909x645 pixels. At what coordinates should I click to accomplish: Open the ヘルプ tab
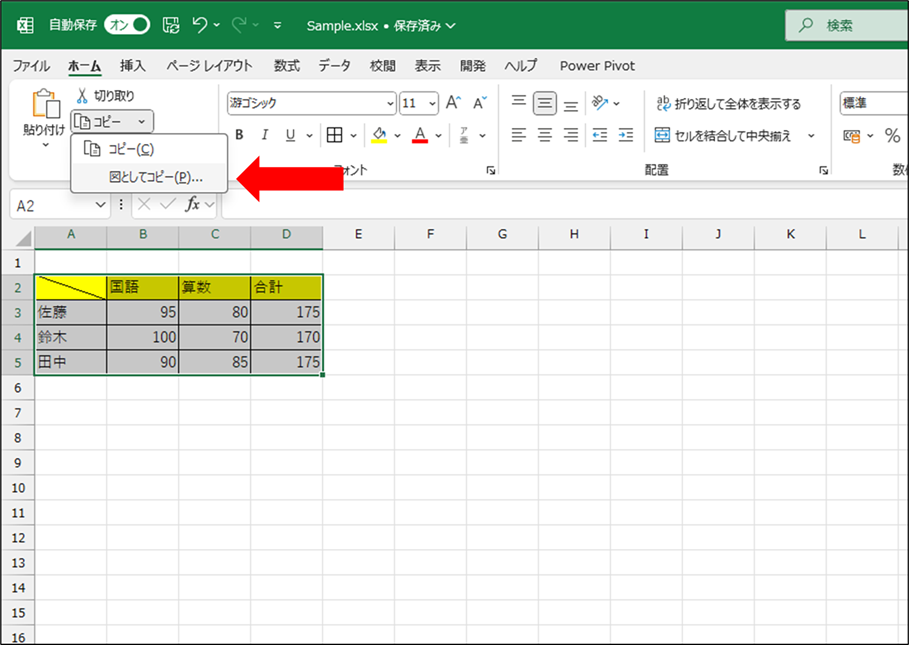521,65
